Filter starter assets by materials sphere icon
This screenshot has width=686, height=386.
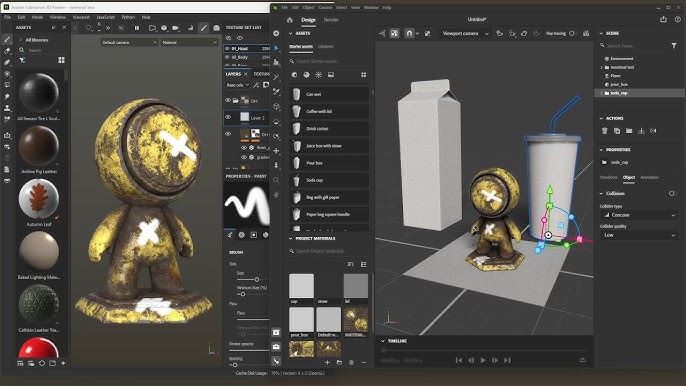pos(306,75)
